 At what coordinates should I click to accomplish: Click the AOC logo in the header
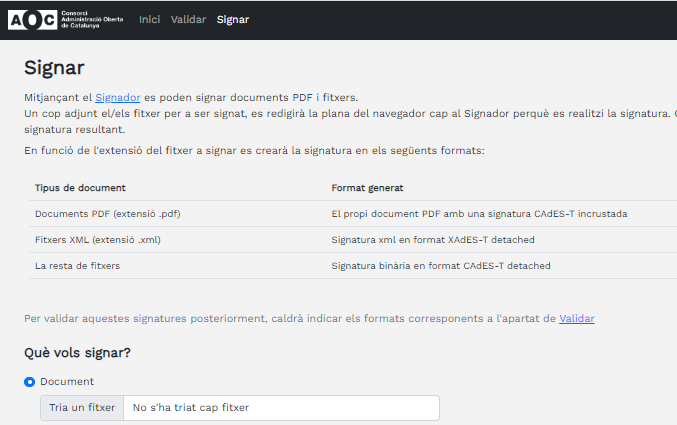pos(66,20)
